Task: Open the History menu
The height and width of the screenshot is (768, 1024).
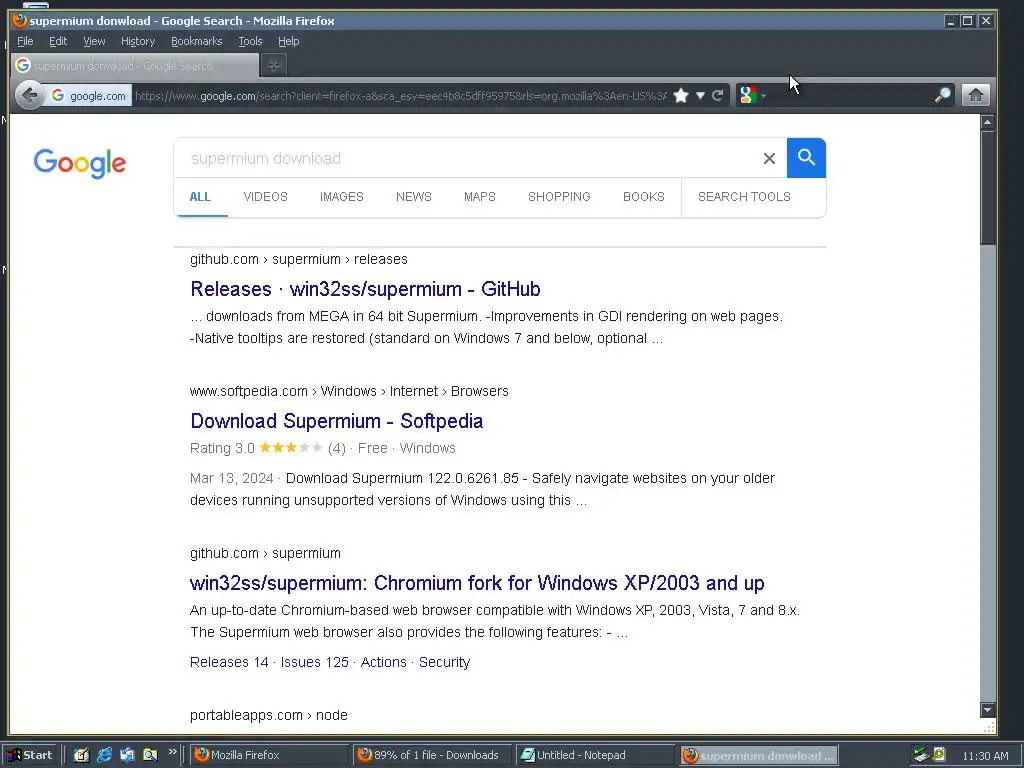Action: (x=138, y=41)
